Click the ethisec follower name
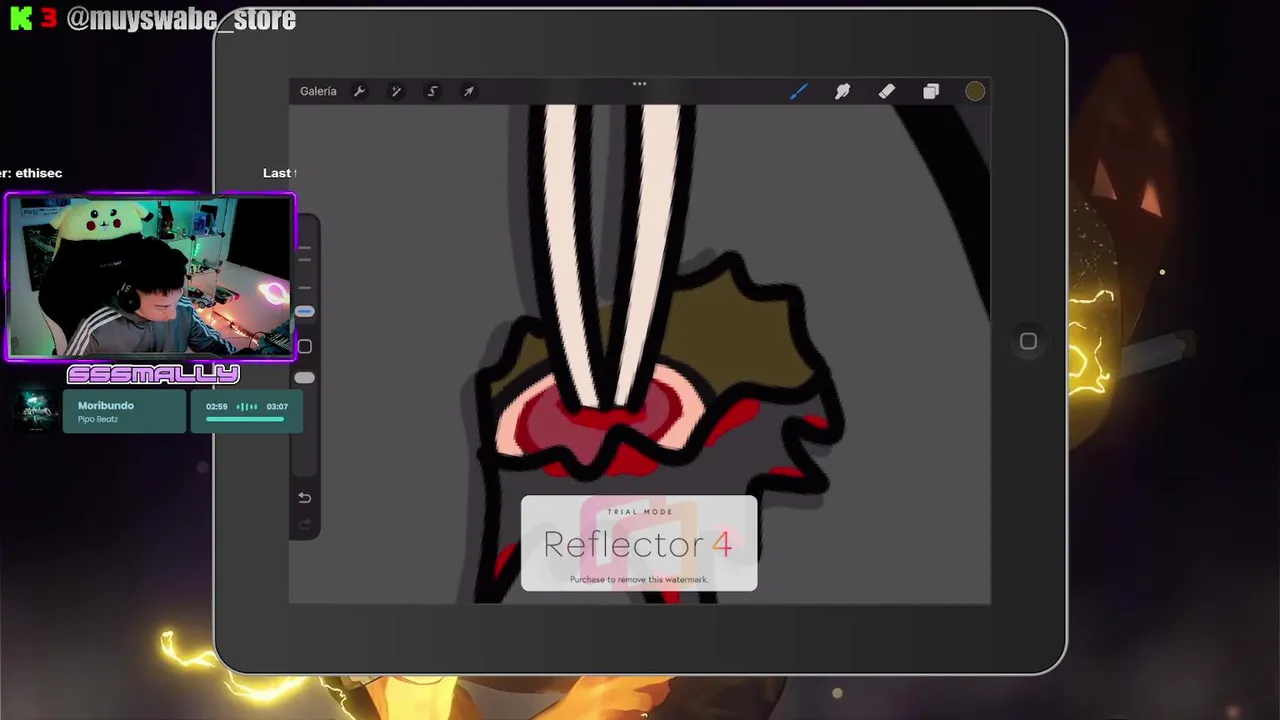The width and height of the screenshot is (1280, 720). pos(38,173)
